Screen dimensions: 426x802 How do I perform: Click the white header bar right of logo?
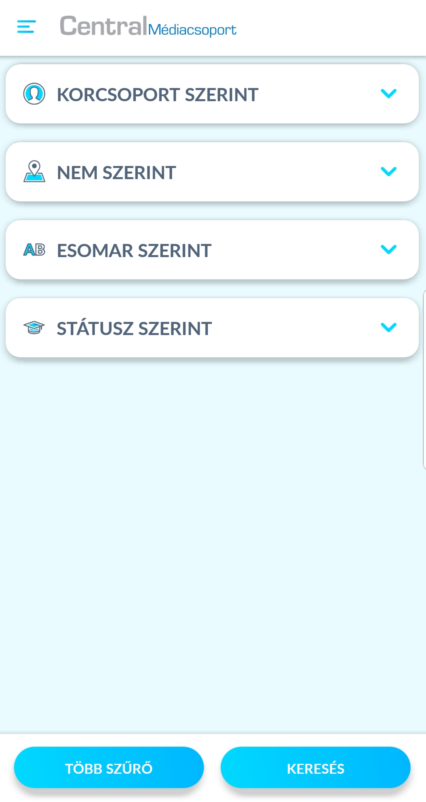coord(330,28)
